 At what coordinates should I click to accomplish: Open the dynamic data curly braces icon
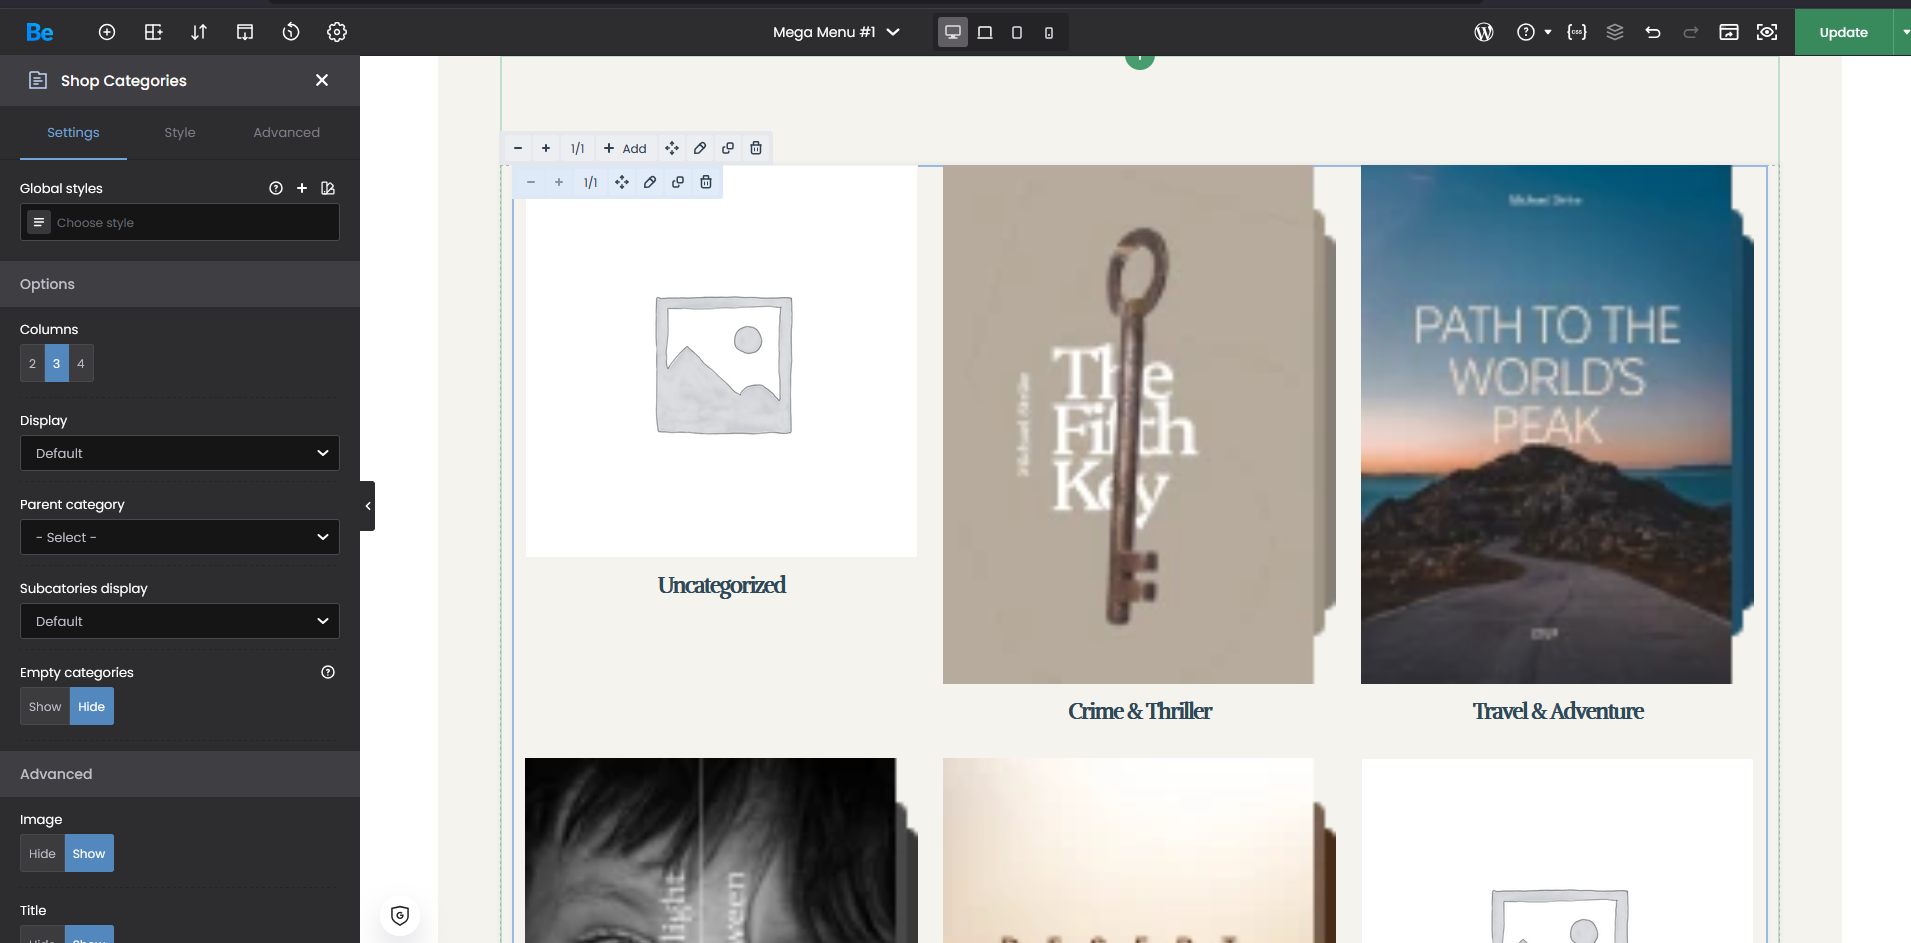click(x=1577, y=32)
